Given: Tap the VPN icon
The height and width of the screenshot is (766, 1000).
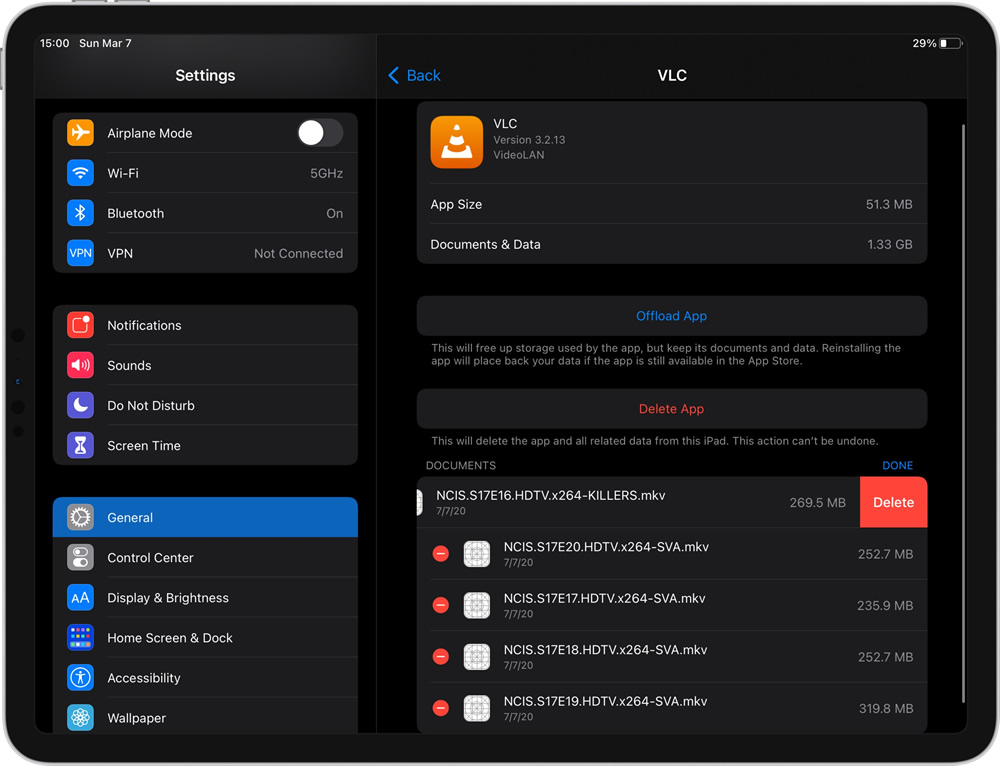Looking at the screenshot, I should coord(80,253).
